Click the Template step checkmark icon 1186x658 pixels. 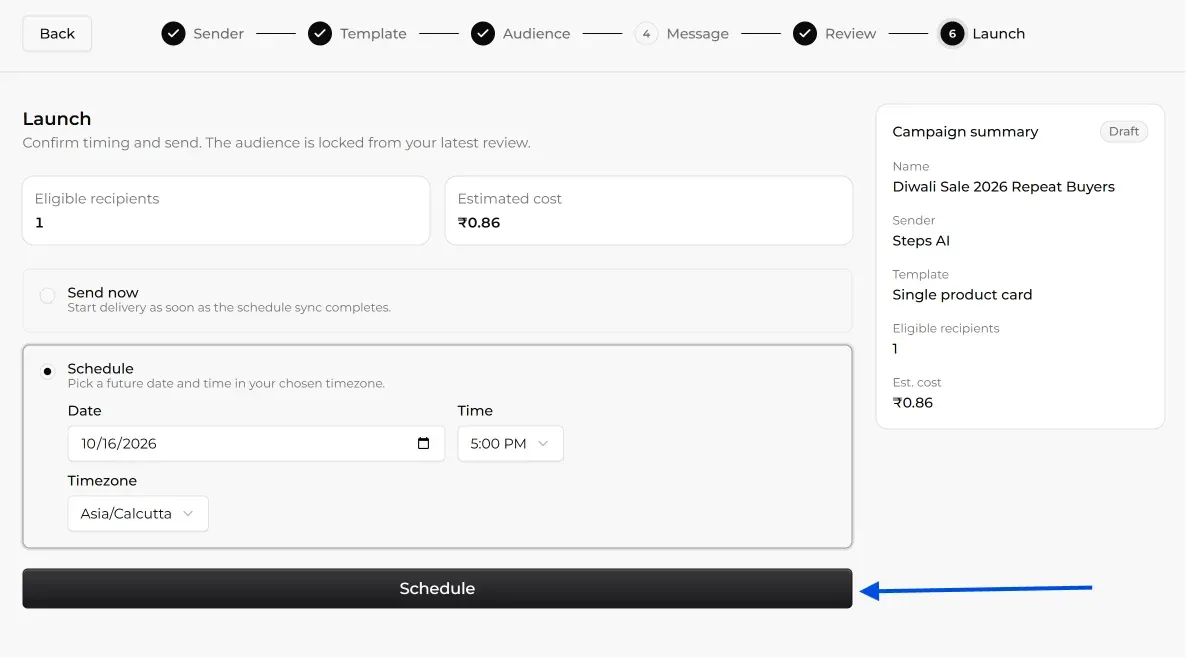(320, 34)
